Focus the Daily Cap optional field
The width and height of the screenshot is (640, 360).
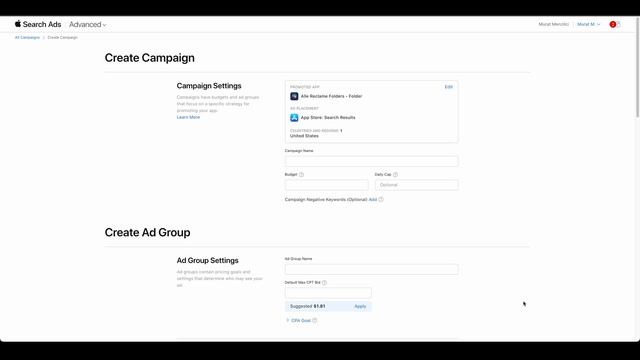tap(416, 185)
